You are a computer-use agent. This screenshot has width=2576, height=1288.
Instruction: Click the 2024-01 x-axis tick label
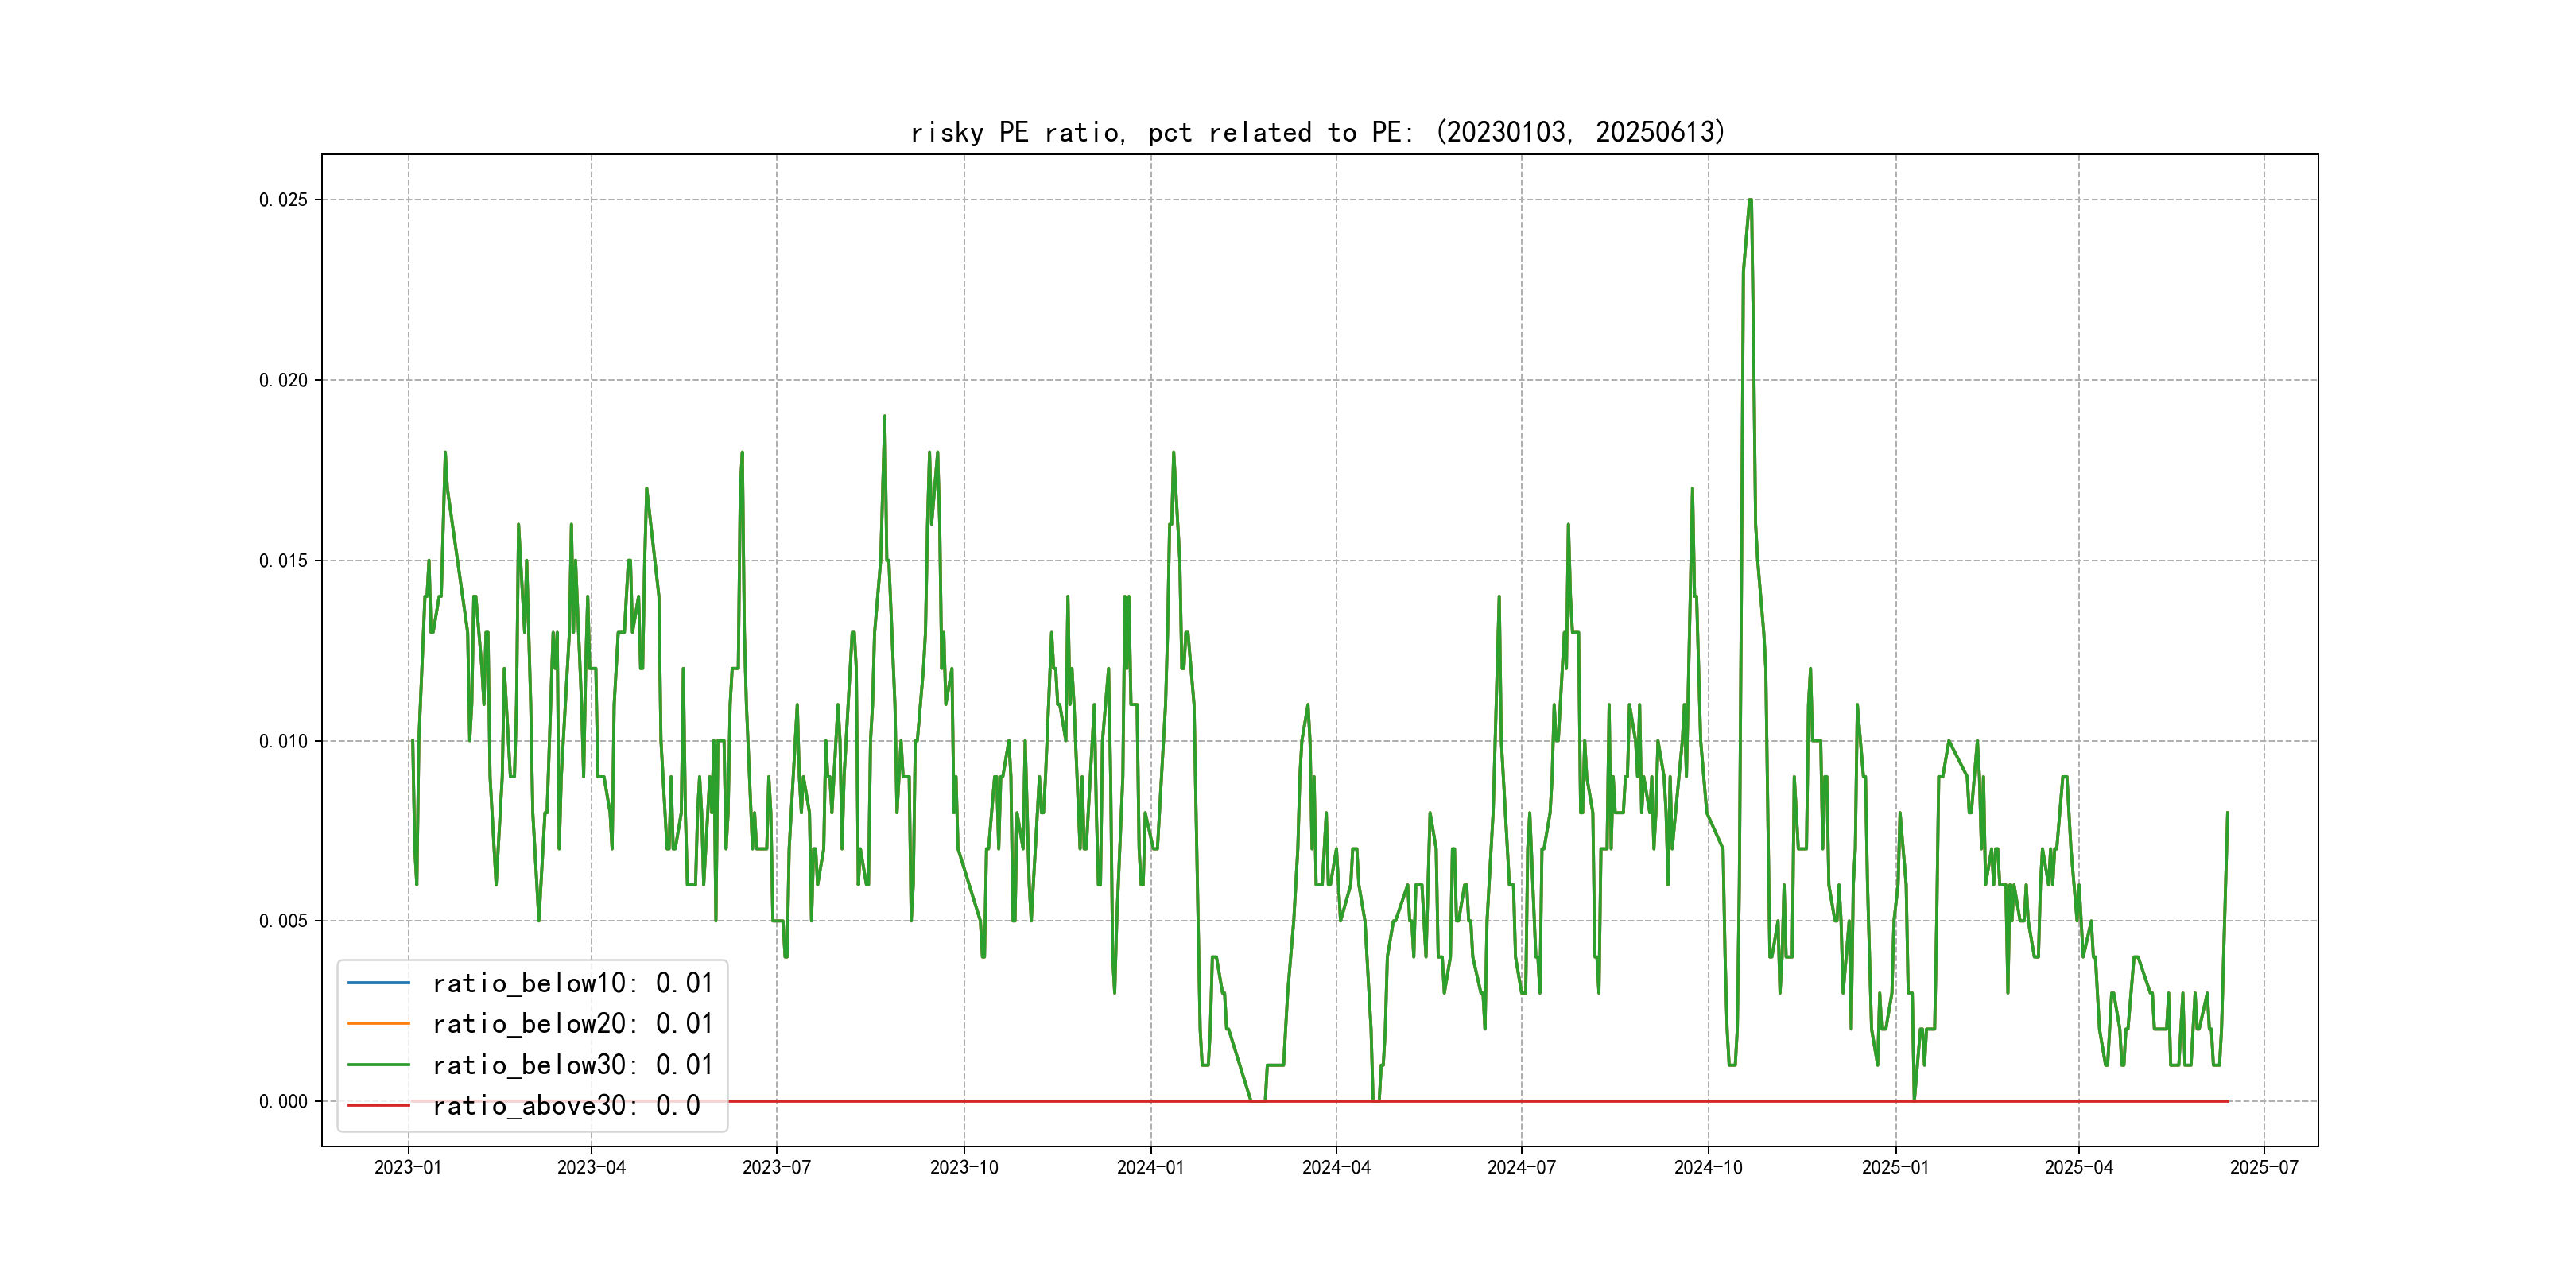click(x=1150, y=1167)
